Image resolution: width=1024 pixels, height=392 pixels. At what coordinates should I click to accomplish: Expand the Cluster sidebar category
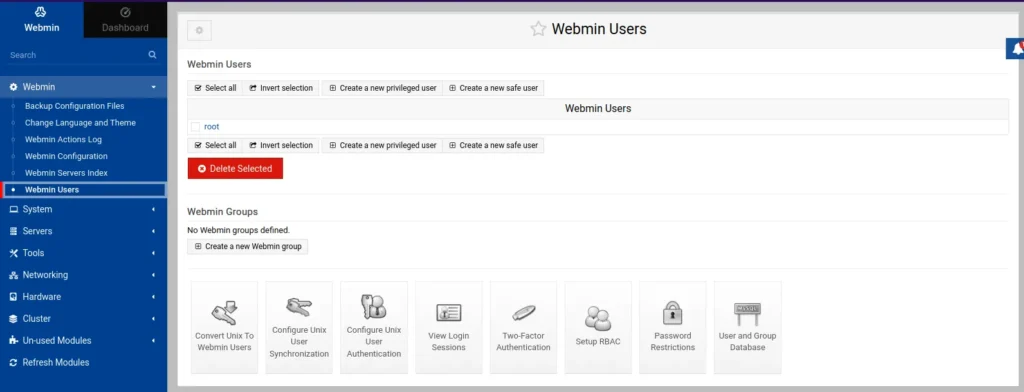pos(84,319)
